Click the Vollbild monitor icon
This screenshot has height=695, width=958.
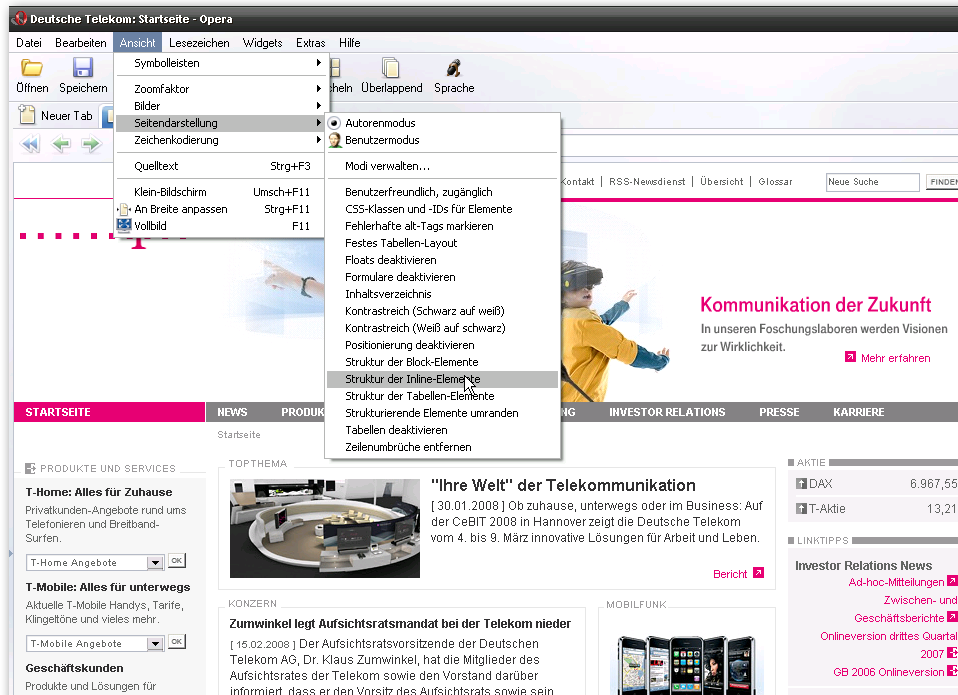tap(124, 225)
